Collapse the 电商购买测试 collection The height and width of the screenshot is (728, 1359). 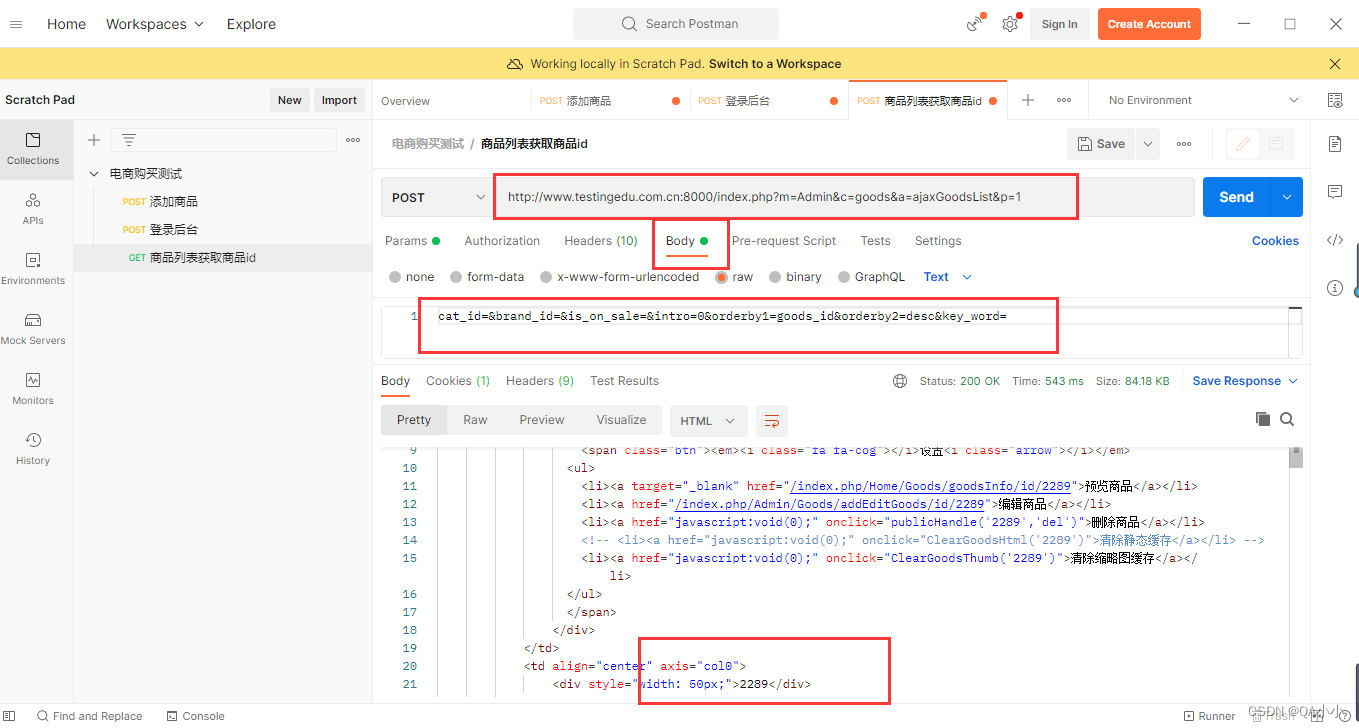coord(93,172)
